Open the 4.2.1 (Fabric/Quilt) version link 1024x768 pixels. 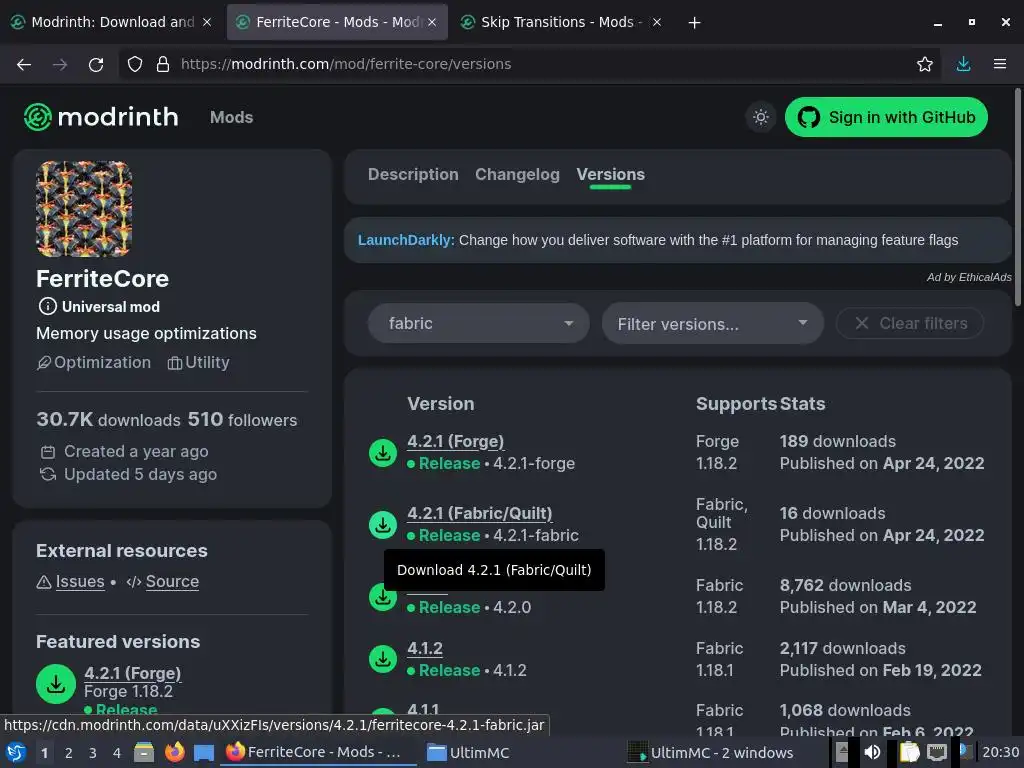480,513
